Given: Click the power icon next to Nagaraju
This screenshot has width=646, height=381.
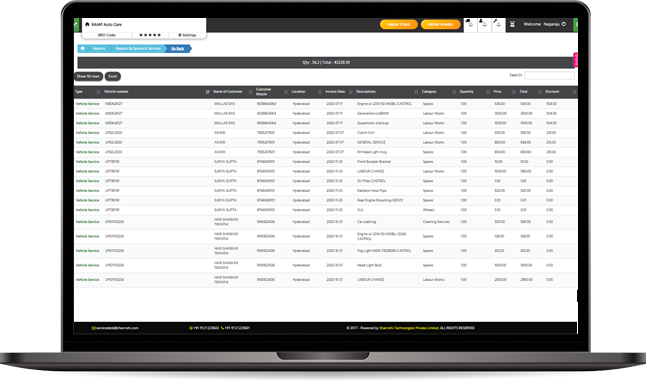Looking at the screenshot, I should pyautogui.click(x=564, y=24).
